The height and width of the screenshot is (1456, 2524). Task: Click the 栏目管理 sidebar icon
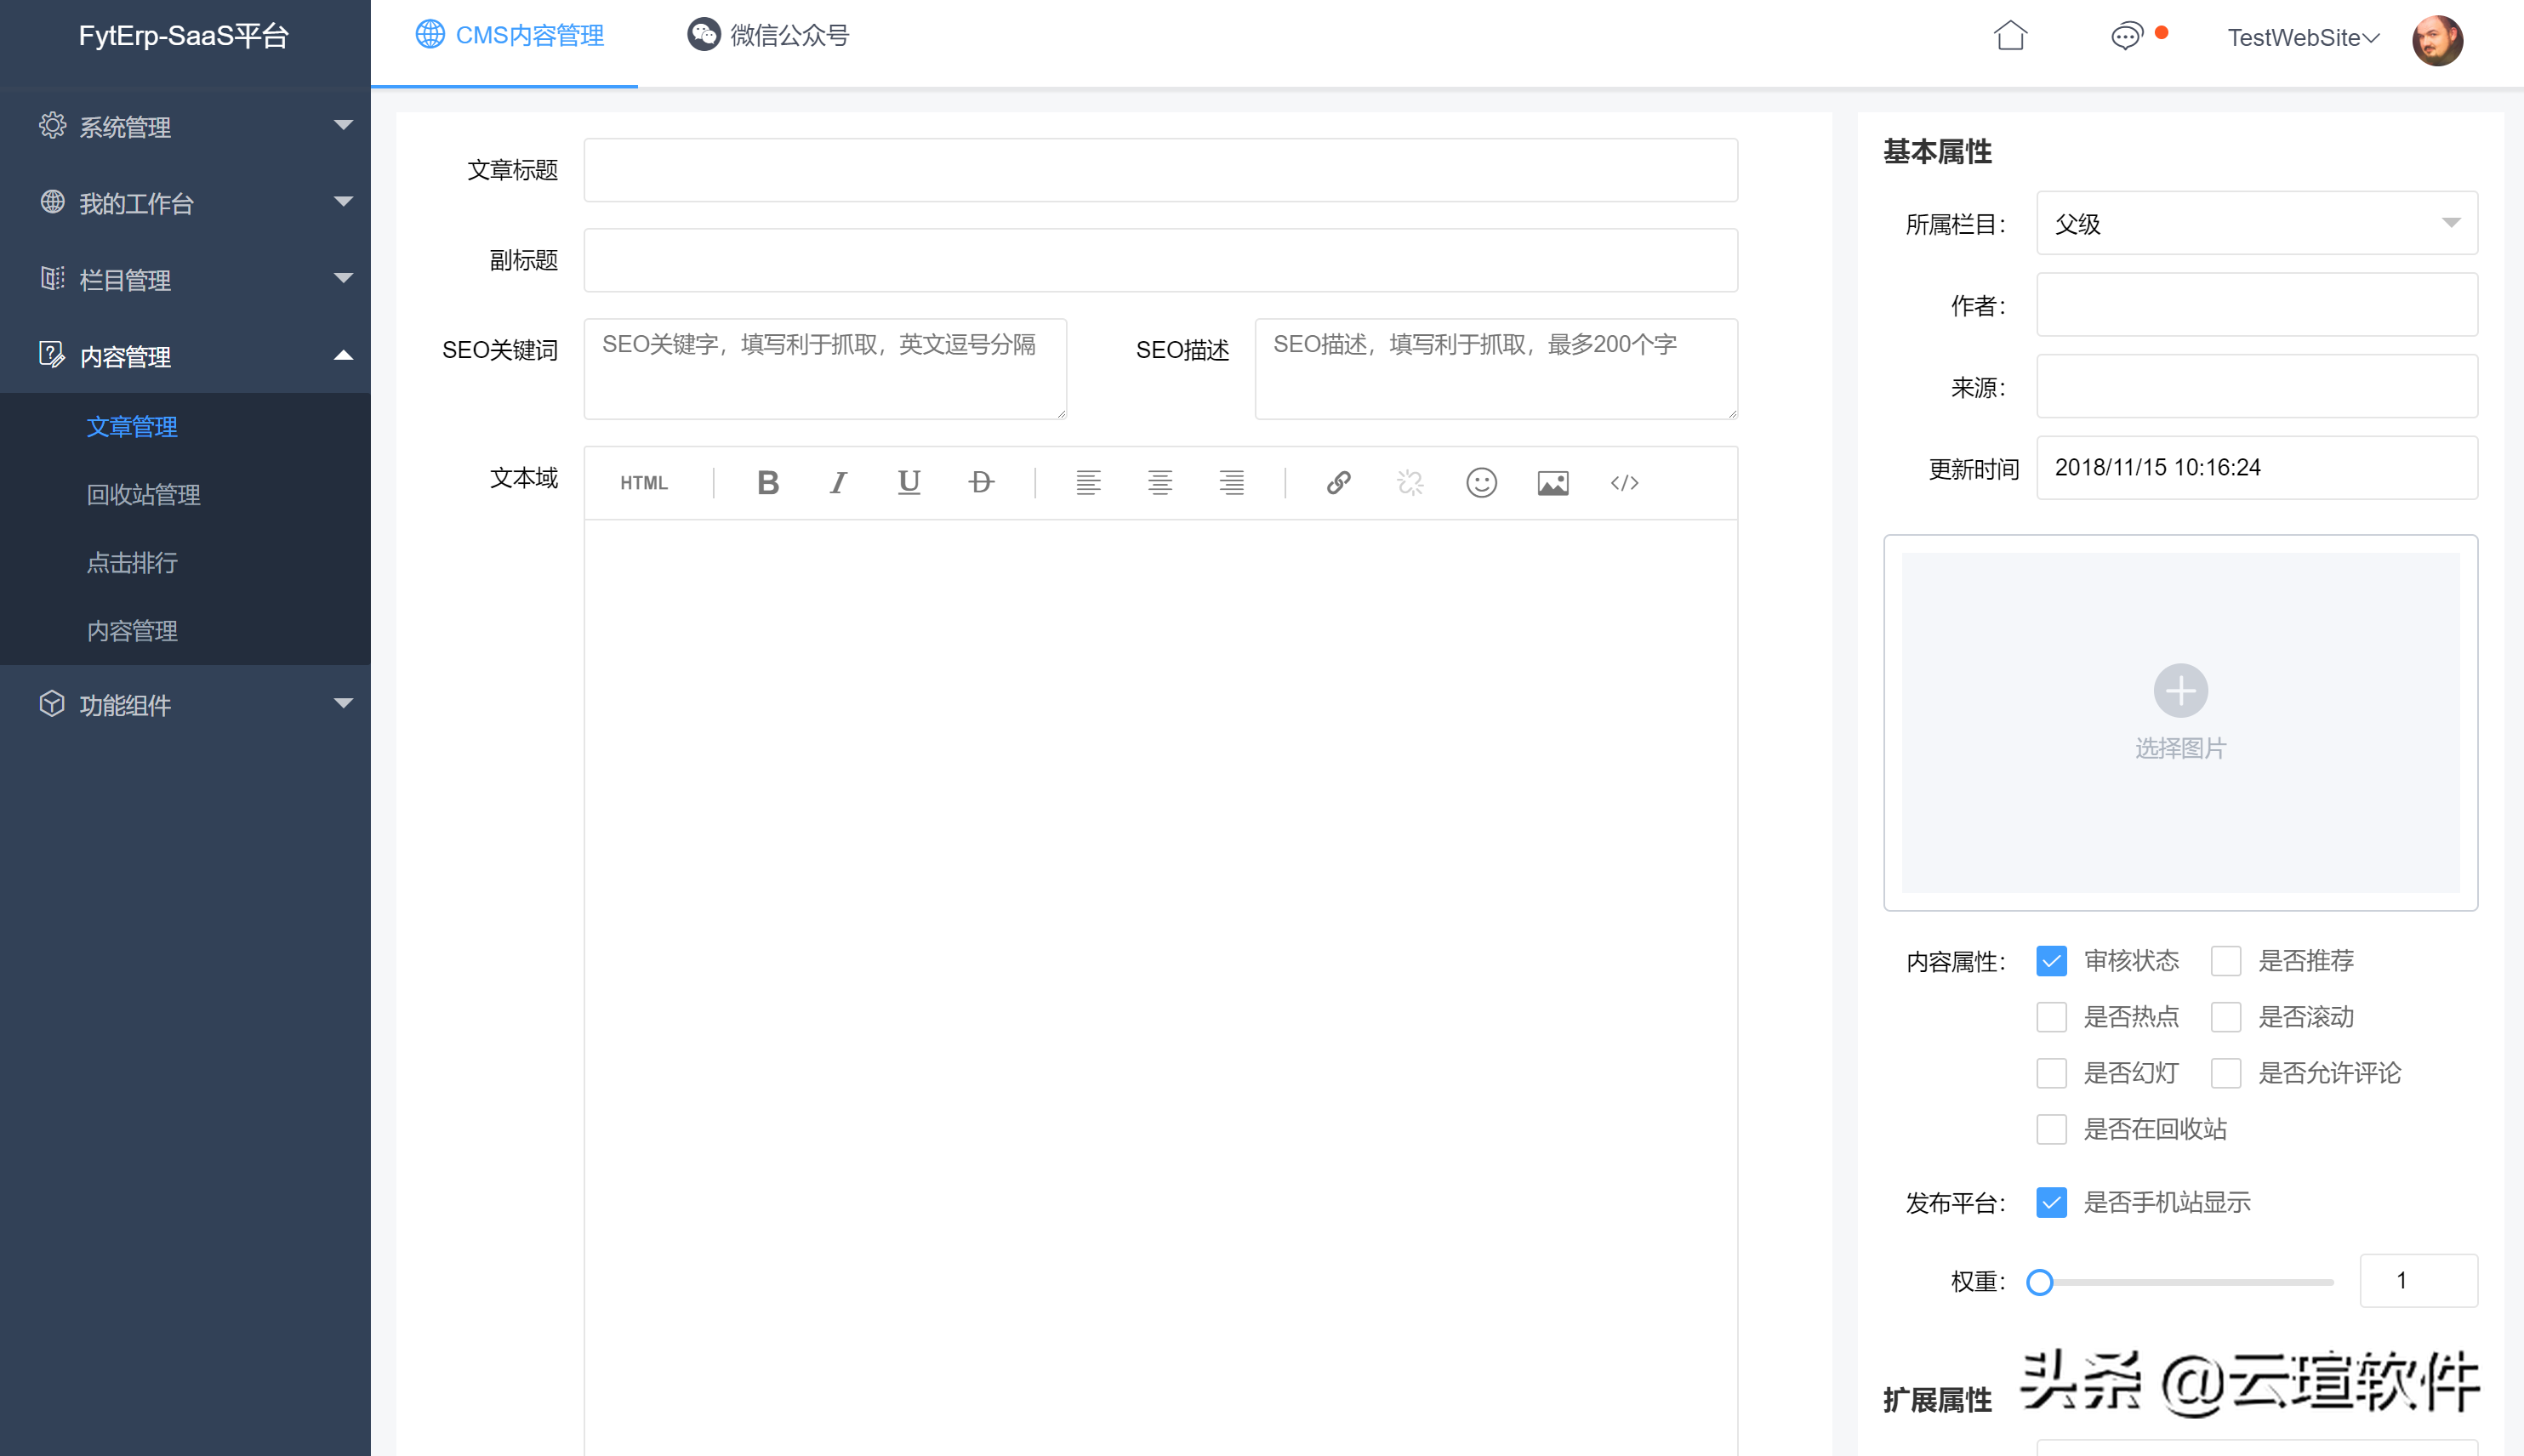coord(52,278)
